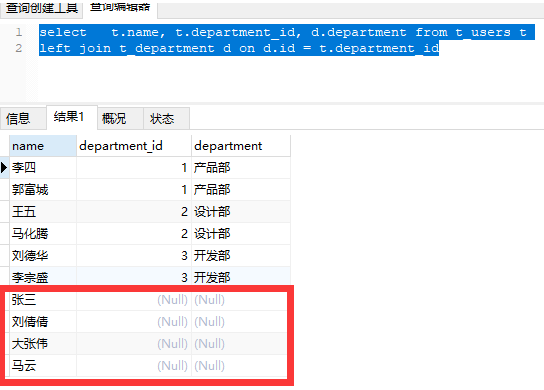Image resolution: width=544 pixels, height=390 pixels.
Task: Click Null department in 马云 row
Action: tap(239, 366)
